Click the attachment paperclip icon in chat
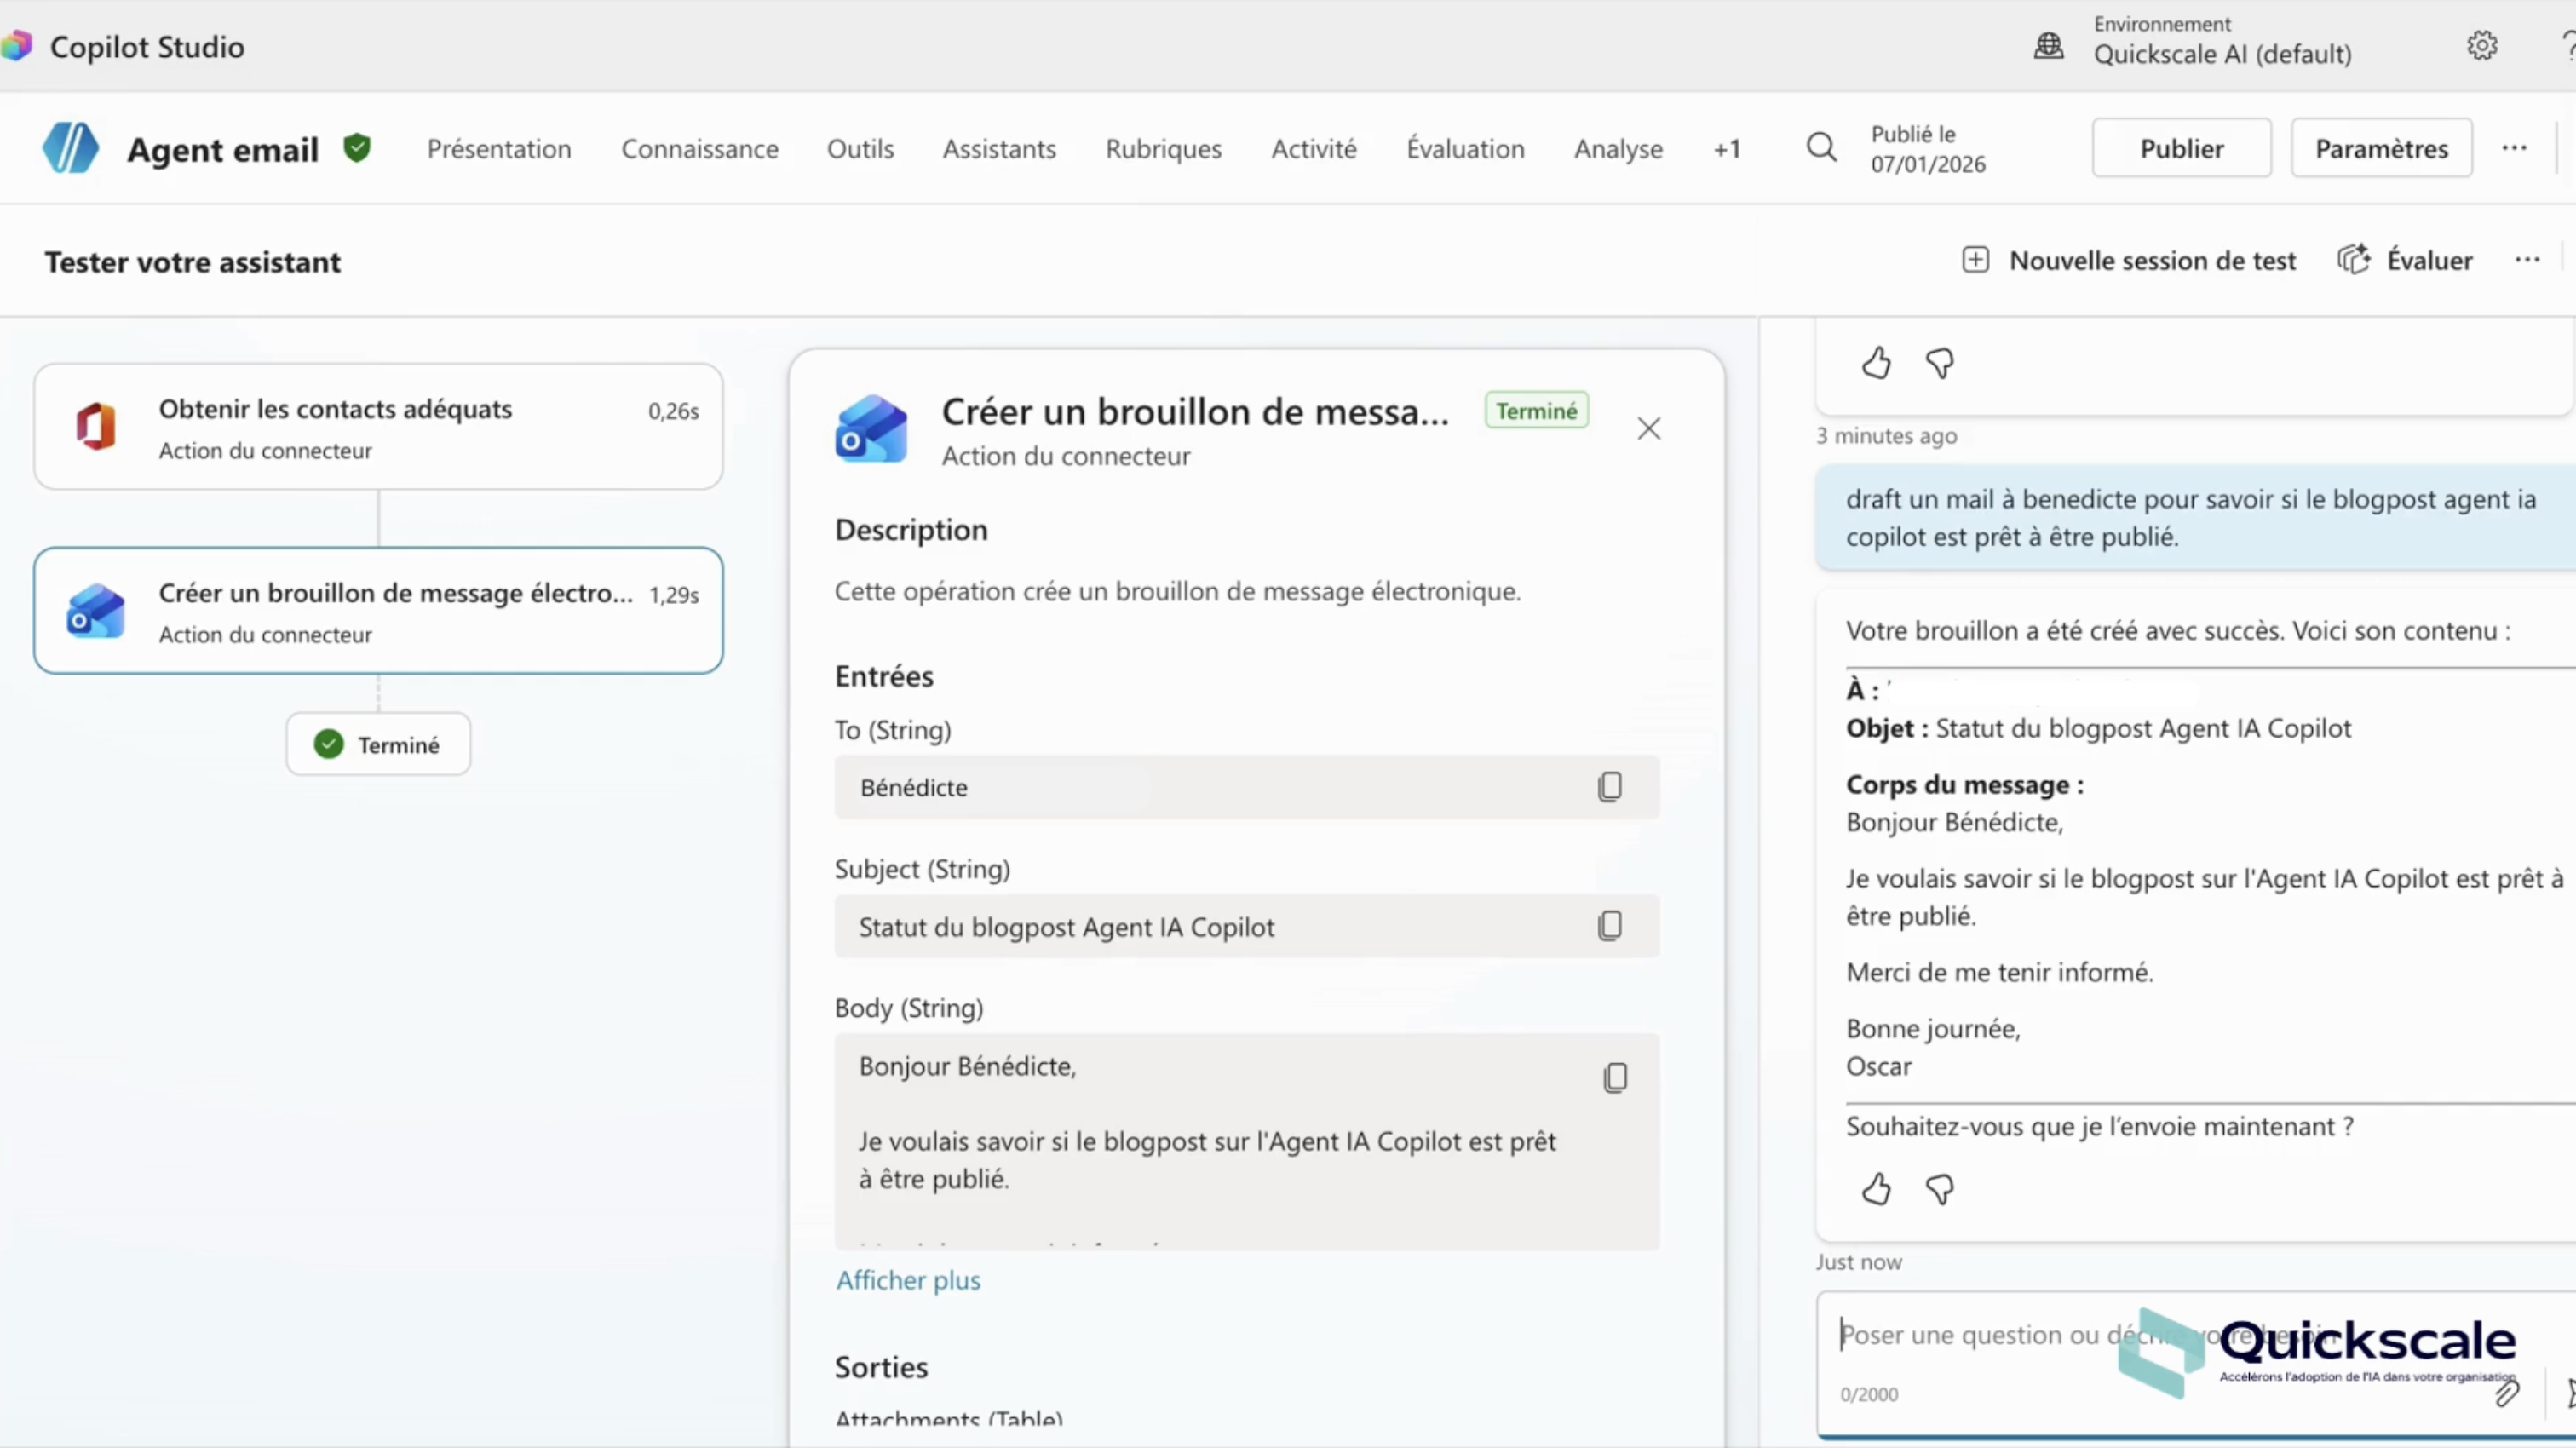This screenshot has width=2576, height=1448. click(2506, 1393)
